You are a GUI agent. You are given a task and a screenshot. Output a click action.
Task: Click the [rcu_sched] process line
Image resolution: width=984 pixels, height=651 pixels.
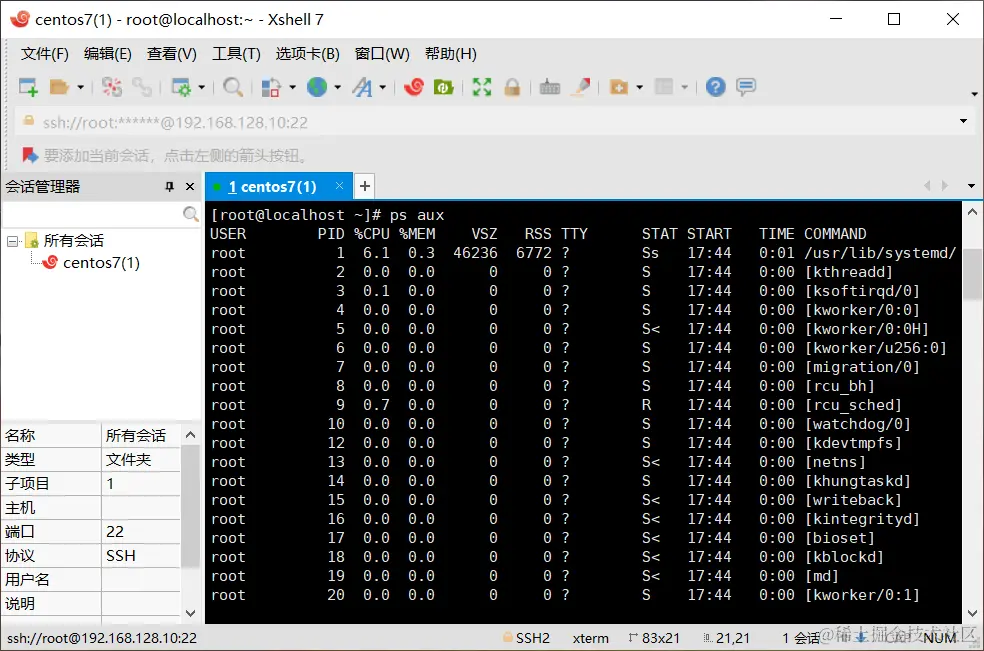click(x=556, y=405)
